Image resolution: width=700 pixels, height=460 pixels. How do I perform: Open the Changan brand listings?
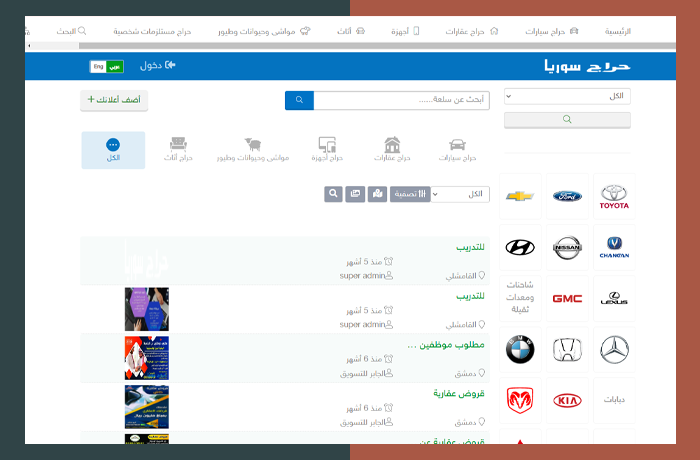coord(614,247)
